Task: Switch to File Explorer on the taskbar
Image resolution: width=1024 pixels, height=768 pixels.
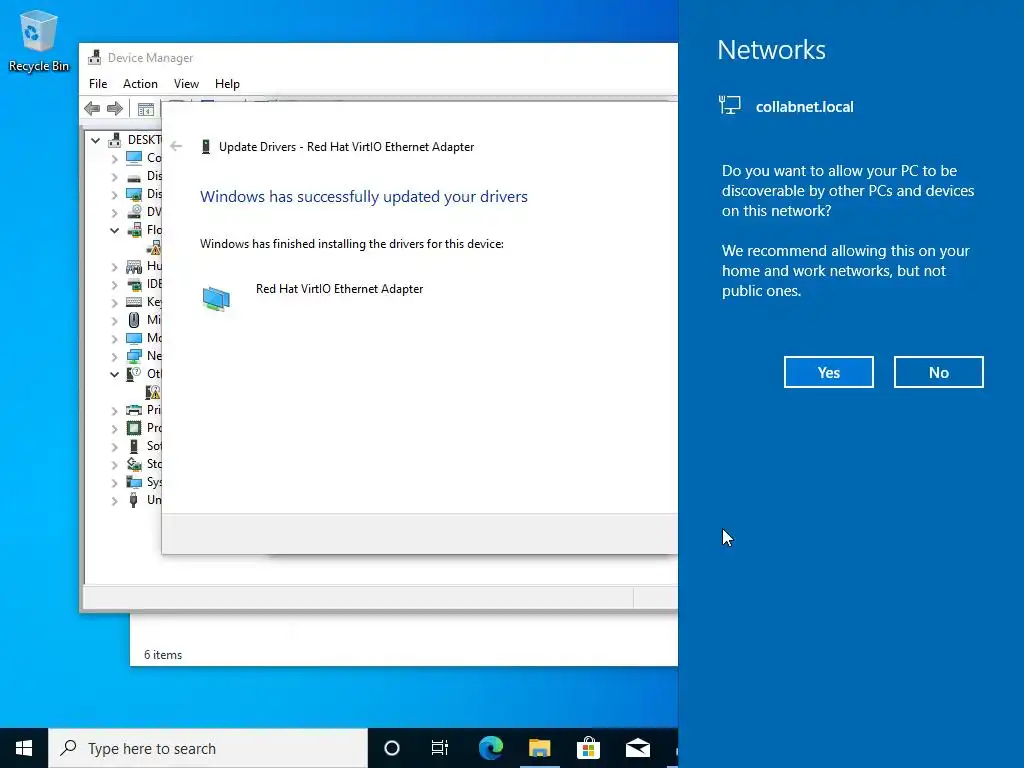Action: pyautogui.click(x=539, y=748)
